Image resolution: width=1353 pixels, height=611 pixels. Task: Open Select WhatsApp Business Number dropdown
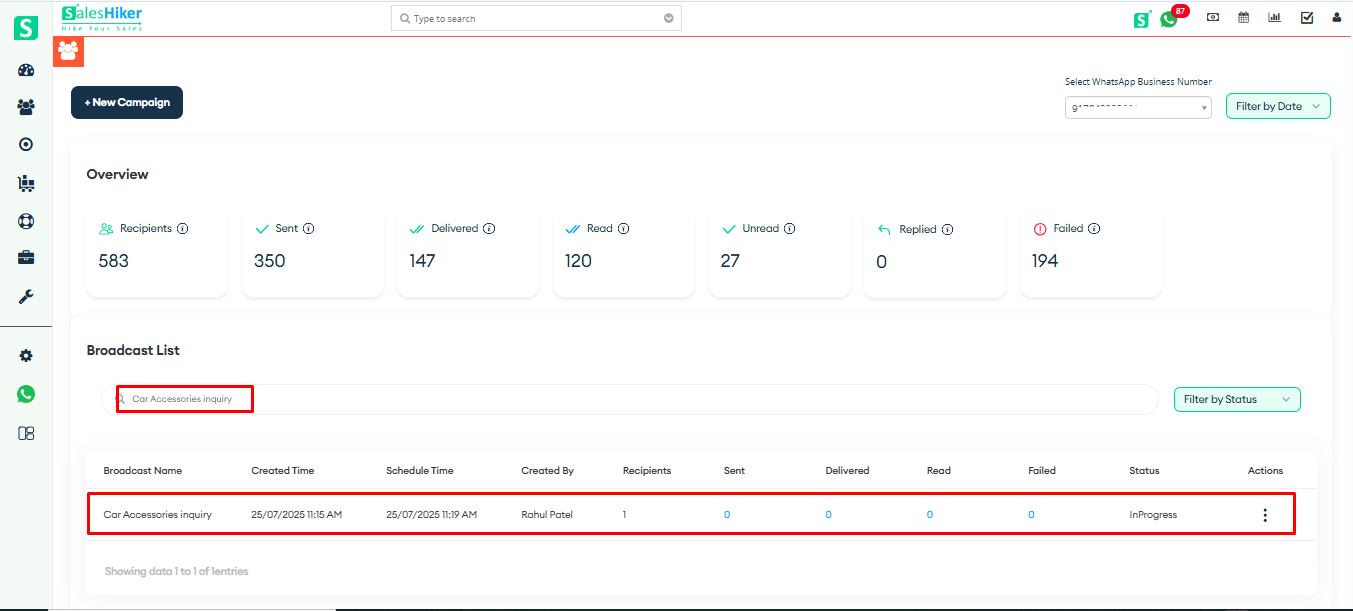1138,107
